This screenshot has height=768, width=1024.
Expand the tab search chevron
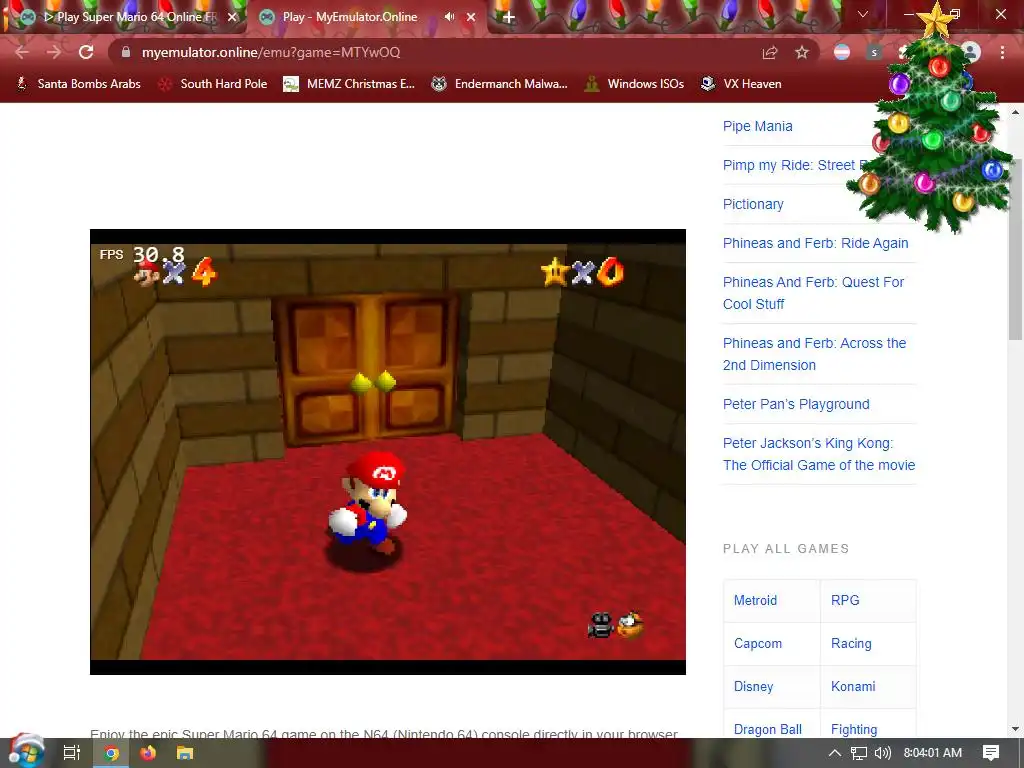pyautogui.click(x=863, y=14)
